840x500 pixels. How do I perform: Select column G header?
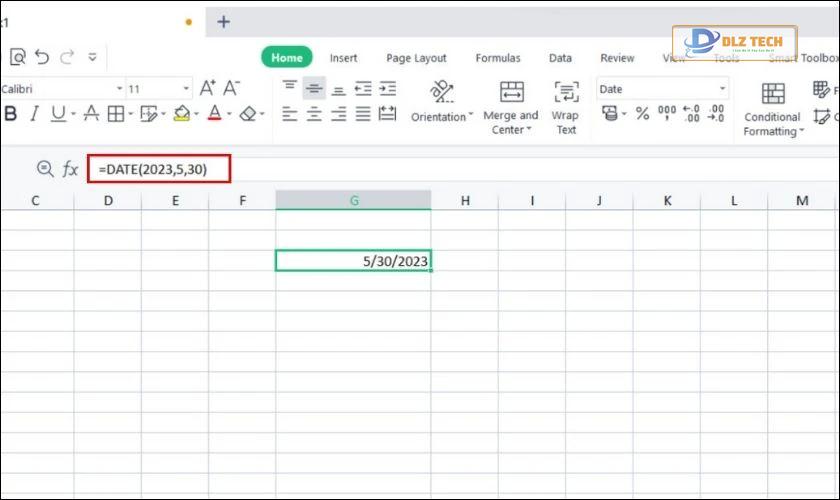[354, 200]
